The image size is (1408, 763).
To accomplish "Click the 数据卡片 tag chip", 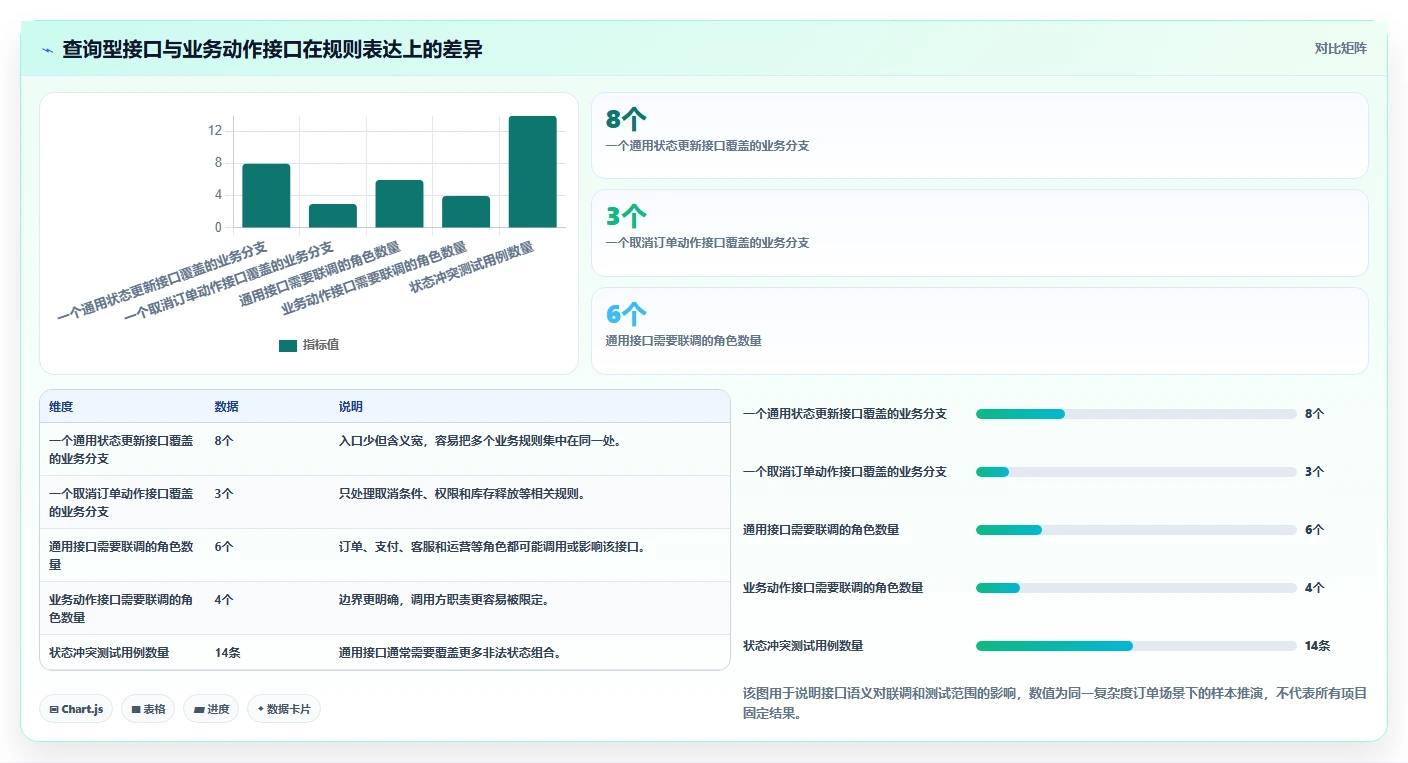I will pos(284,709).
